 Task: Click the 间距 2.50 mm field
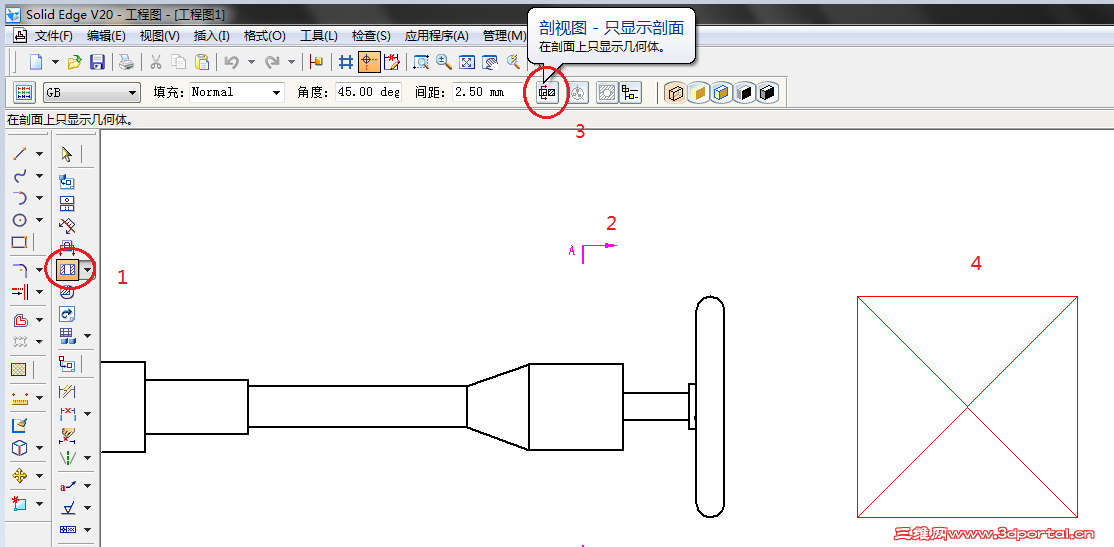[488, 92]
